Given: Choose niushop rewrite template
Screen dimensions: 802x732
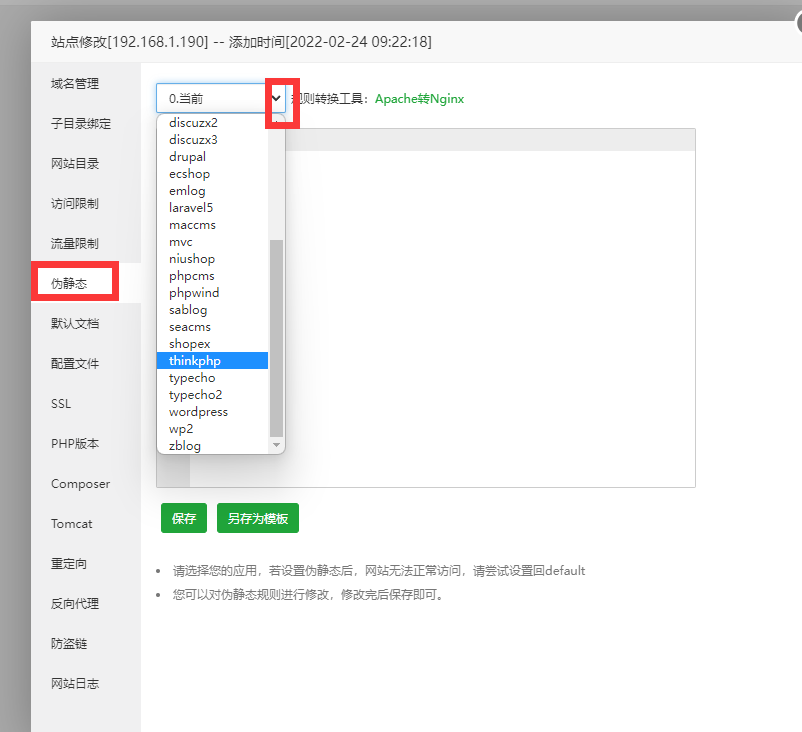Looking at the screenshot, I should coord(212,259).
